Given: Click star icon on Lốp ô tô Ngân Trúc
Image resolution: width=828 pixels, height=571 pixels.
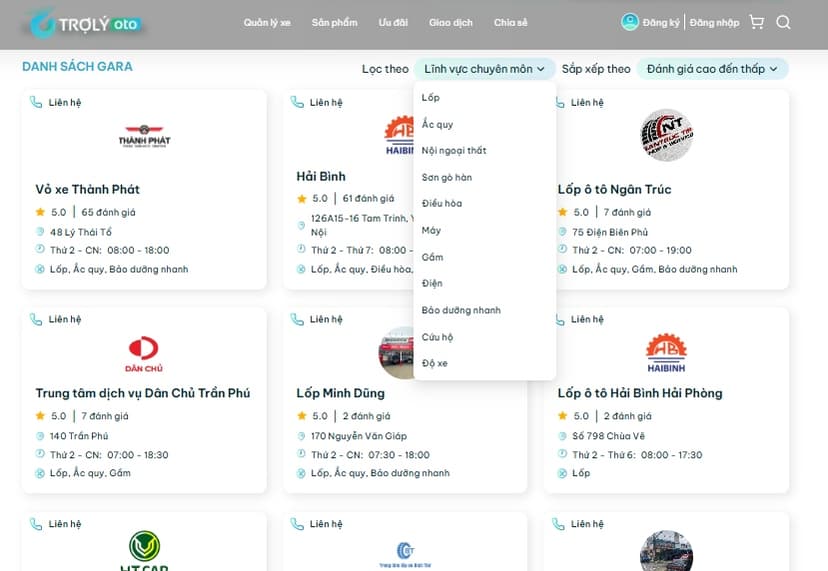Looking at the screenshot, I should (562, 212).
